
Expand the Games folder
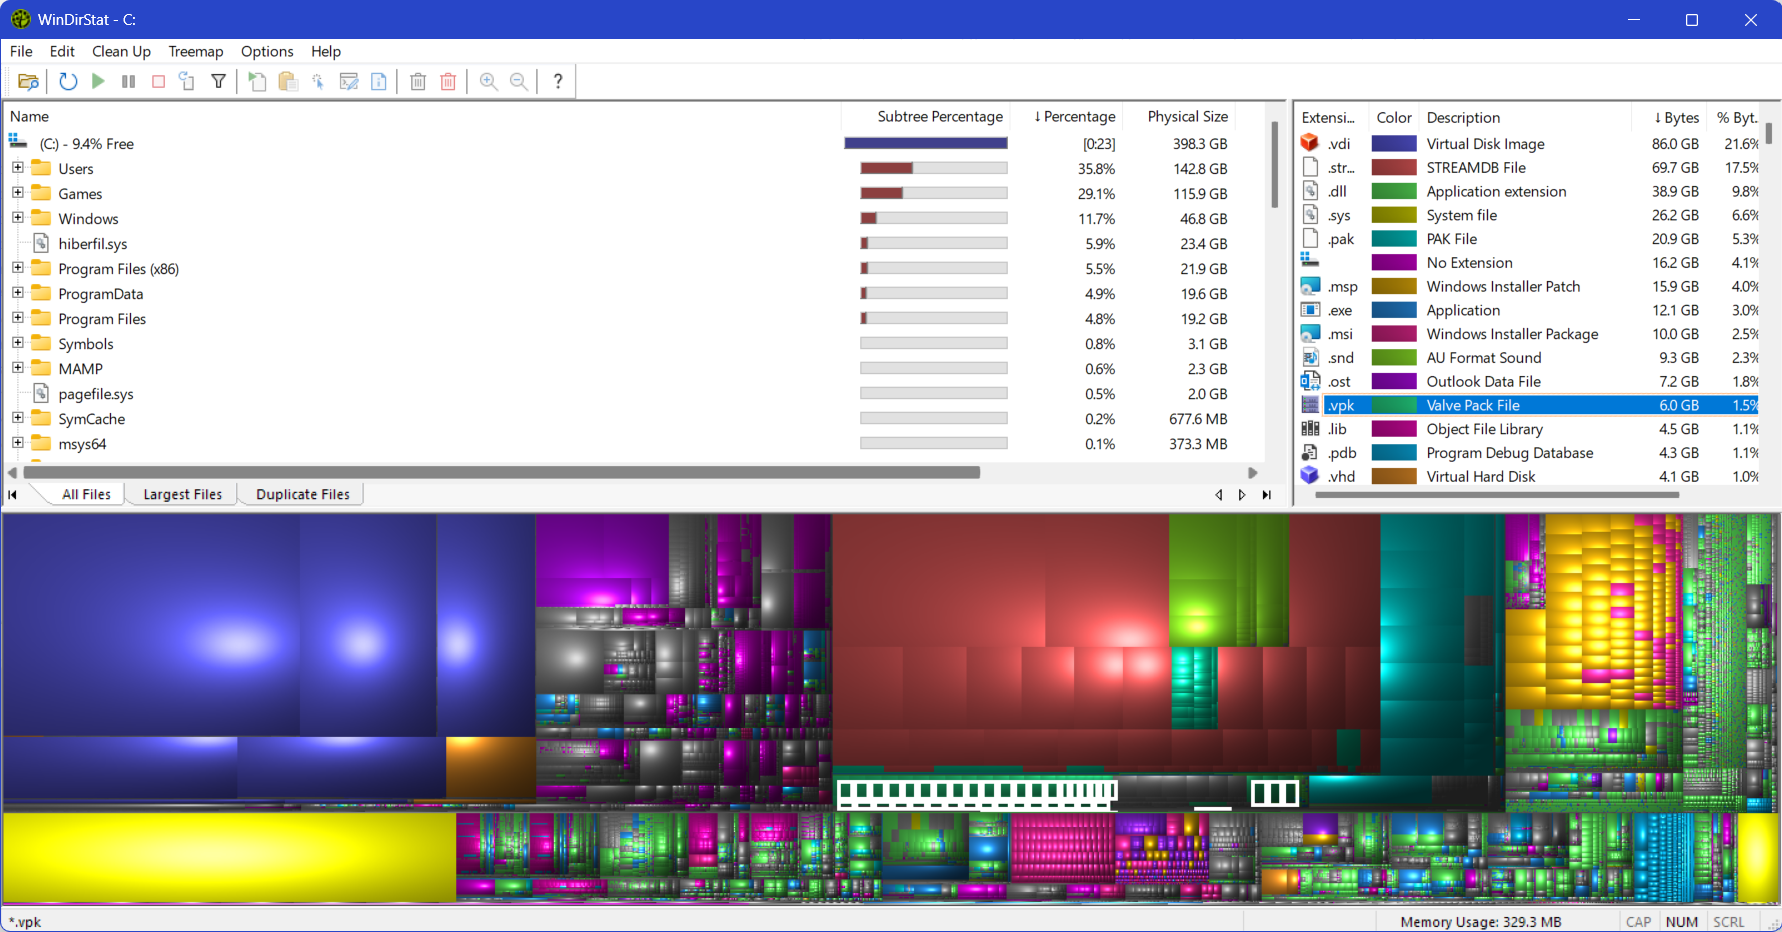point(17,193)
